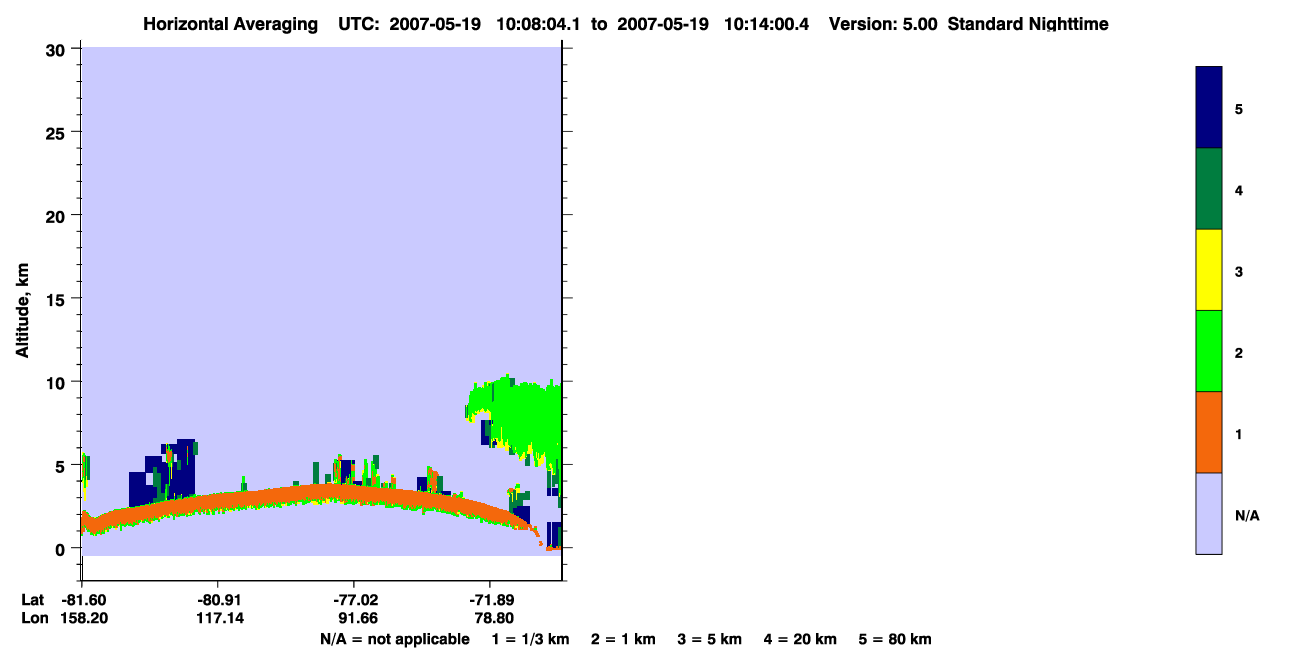Click the '5 = 80 km' legend entry

click(895, 639)
